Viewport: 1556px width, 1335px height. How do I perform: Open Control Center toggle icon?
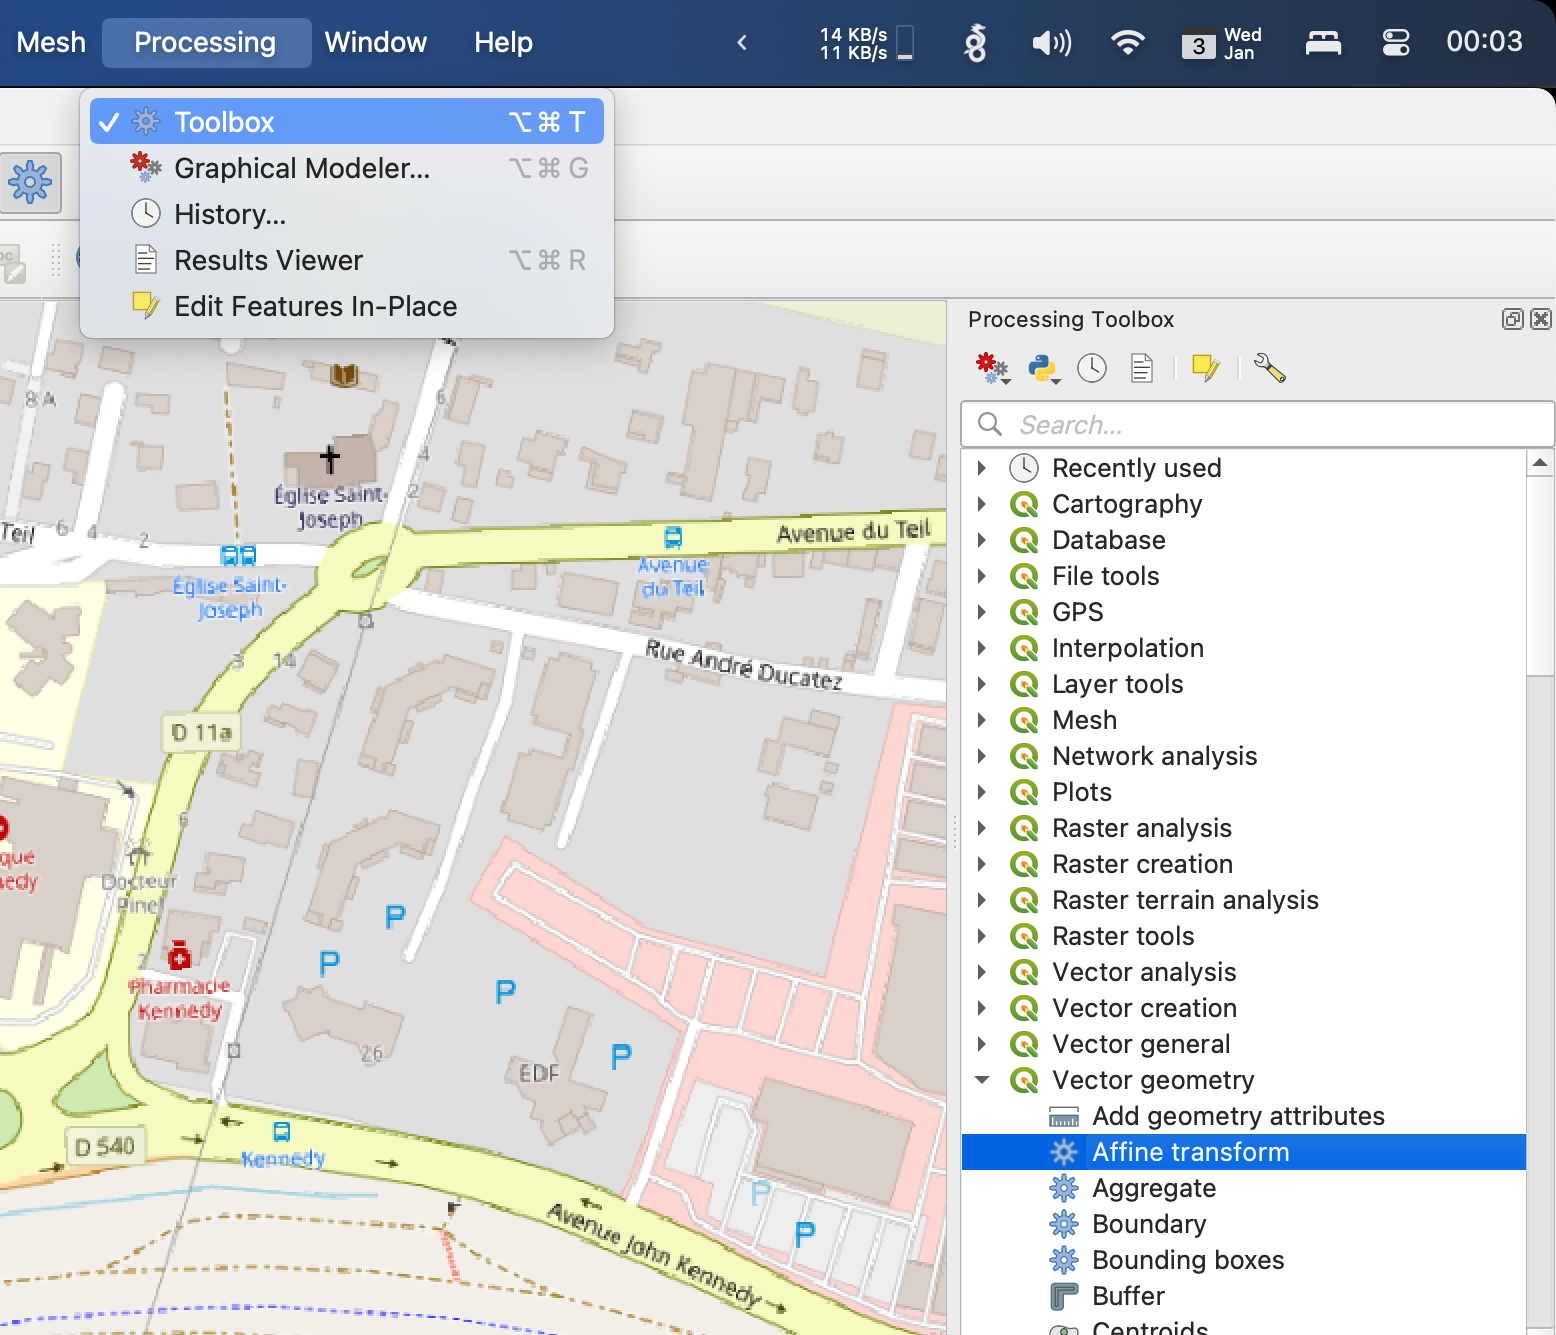point(1395,42)
